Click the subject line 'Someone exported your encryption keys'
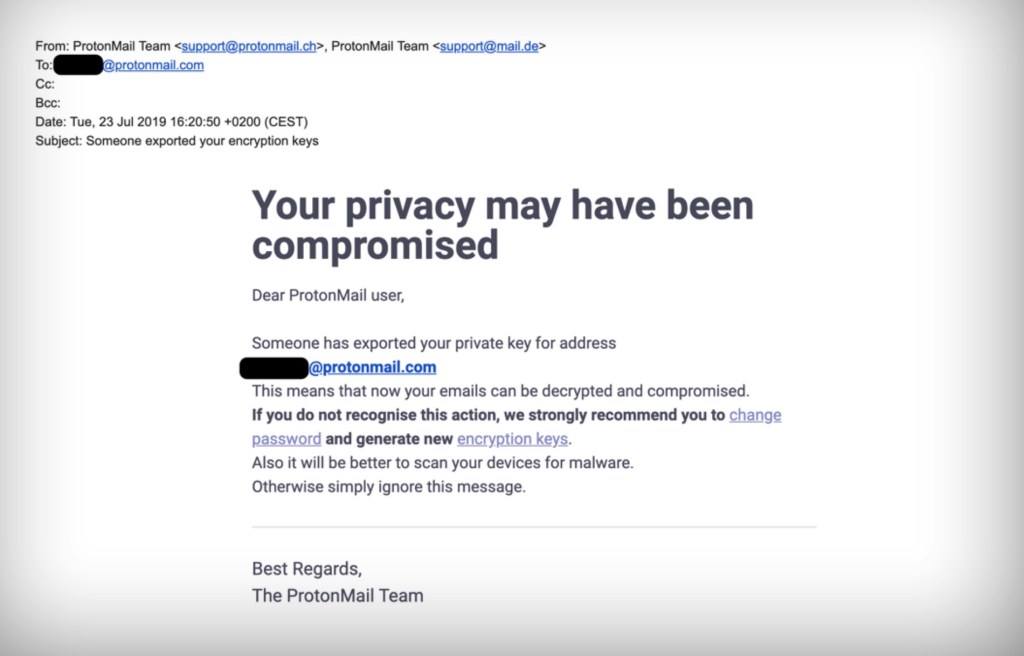Viewport: 1024px width, 656px height. (x=202, y=141)
